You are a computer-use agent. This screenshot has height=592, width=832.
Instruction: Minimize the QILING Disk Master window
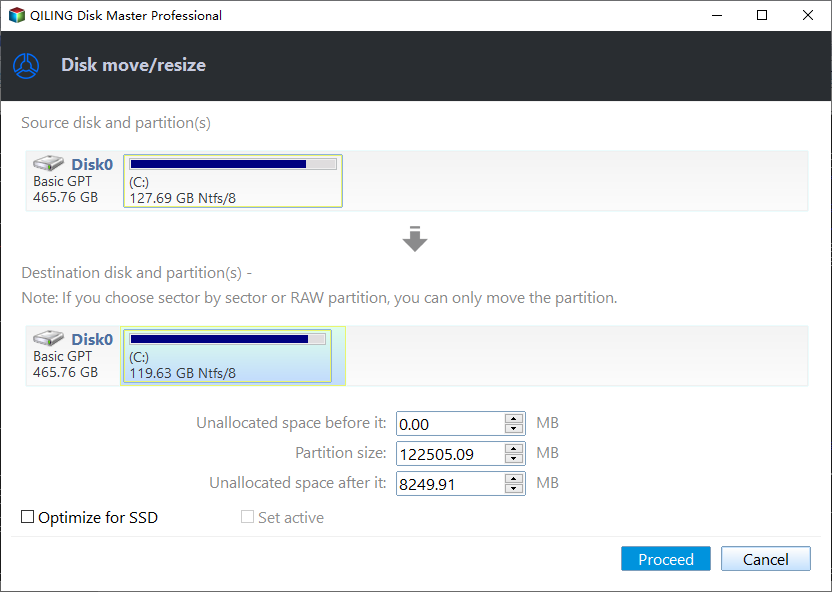tap(717, 15)
